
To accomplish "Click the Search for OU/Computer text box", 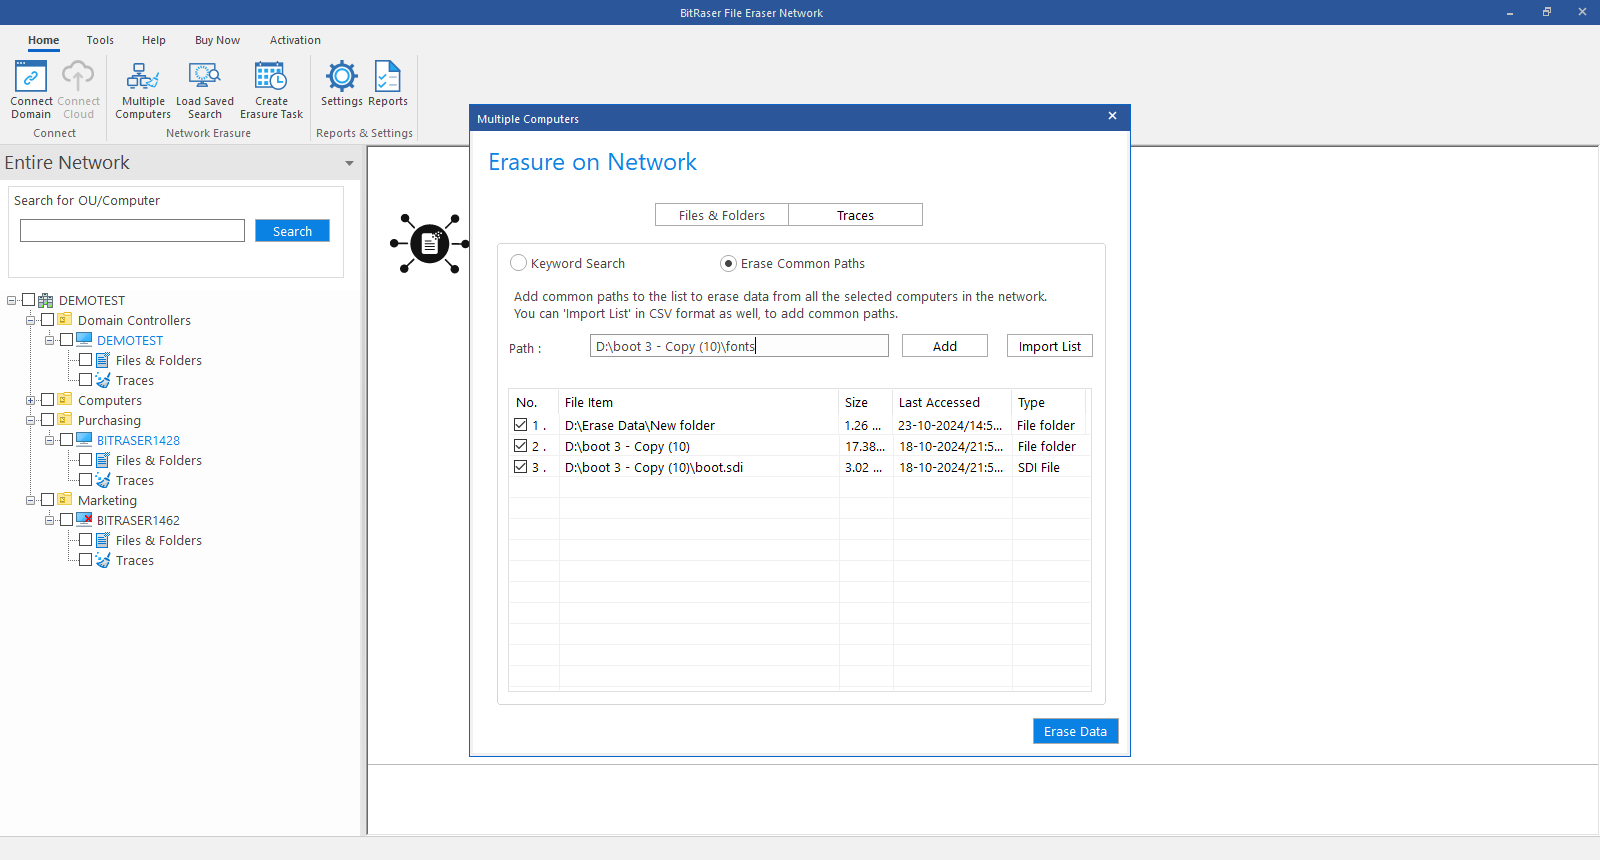I will 132,231.
